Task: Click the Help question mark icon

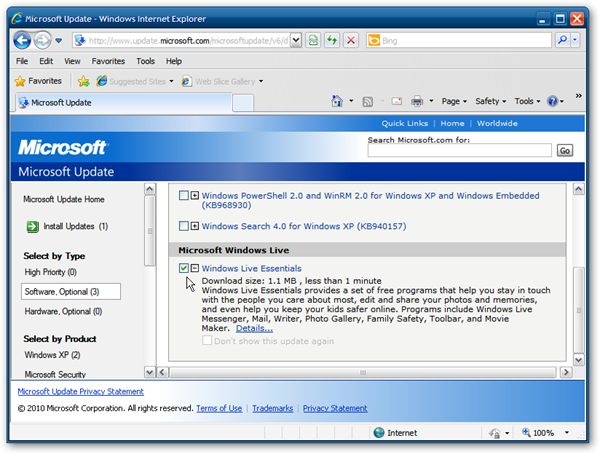Action: click(553, 101)
